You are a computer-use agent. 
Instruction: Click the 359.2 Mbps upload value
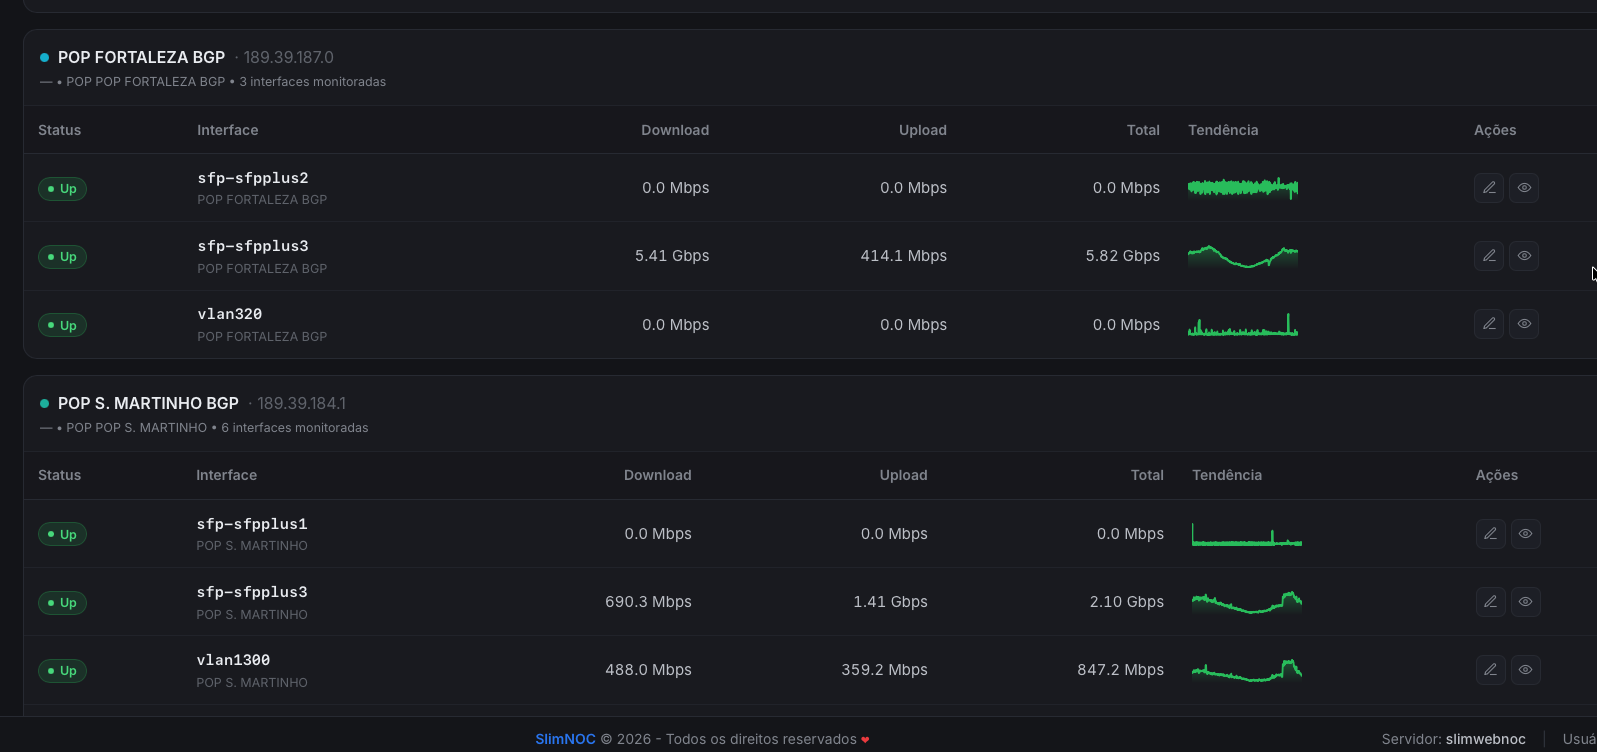click(x=884, y=670)
